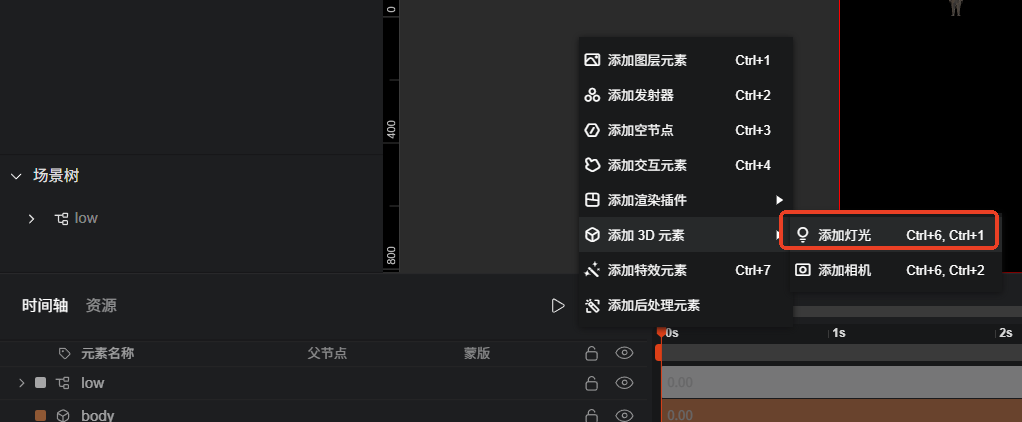This screenshot has width=1022, height=422.
Task: Expand the low node in scene tree
Action: coord(31,219)
